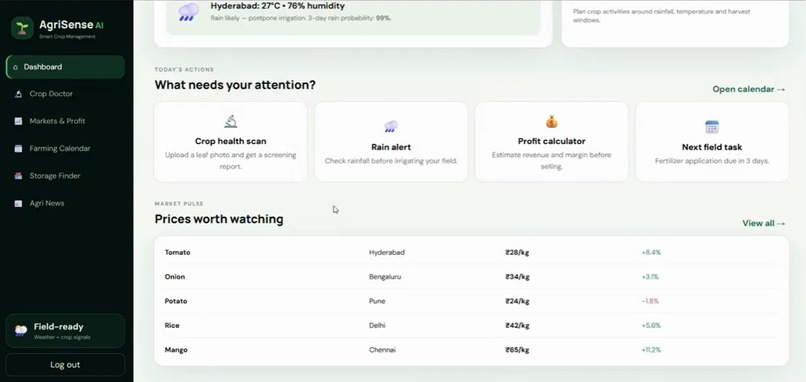Launch the Profit calculator card

552,142
